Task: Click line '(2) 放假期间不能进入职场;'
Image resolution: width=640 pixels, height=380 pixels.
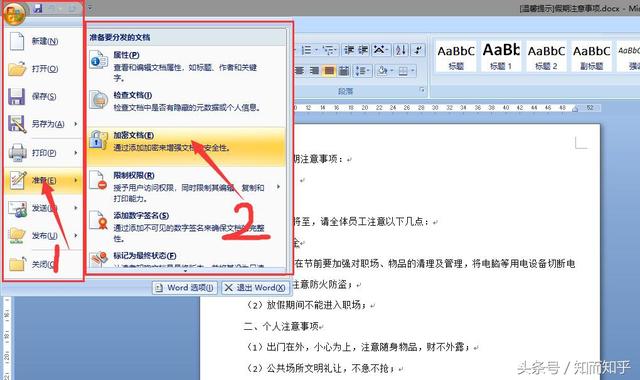Action: coord(307,305)
